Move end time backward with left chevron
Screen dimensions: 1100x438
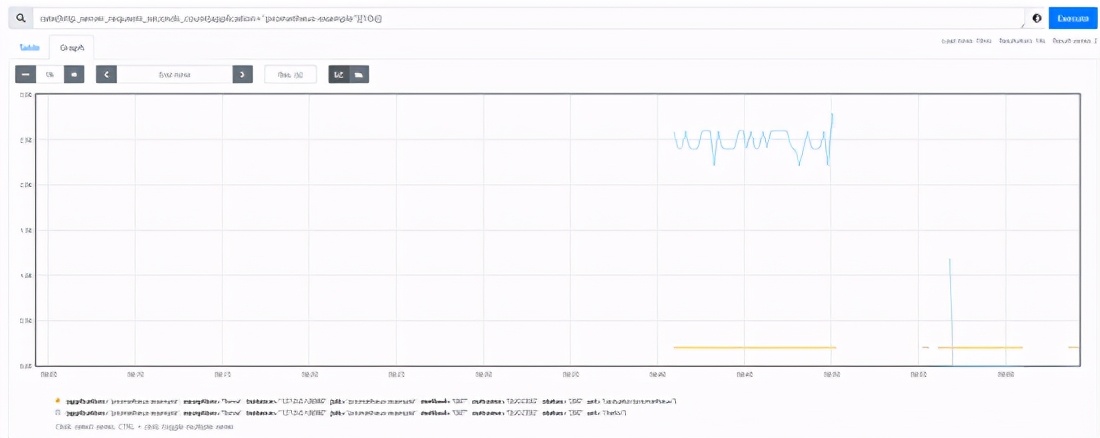click(x=107, y=74)
